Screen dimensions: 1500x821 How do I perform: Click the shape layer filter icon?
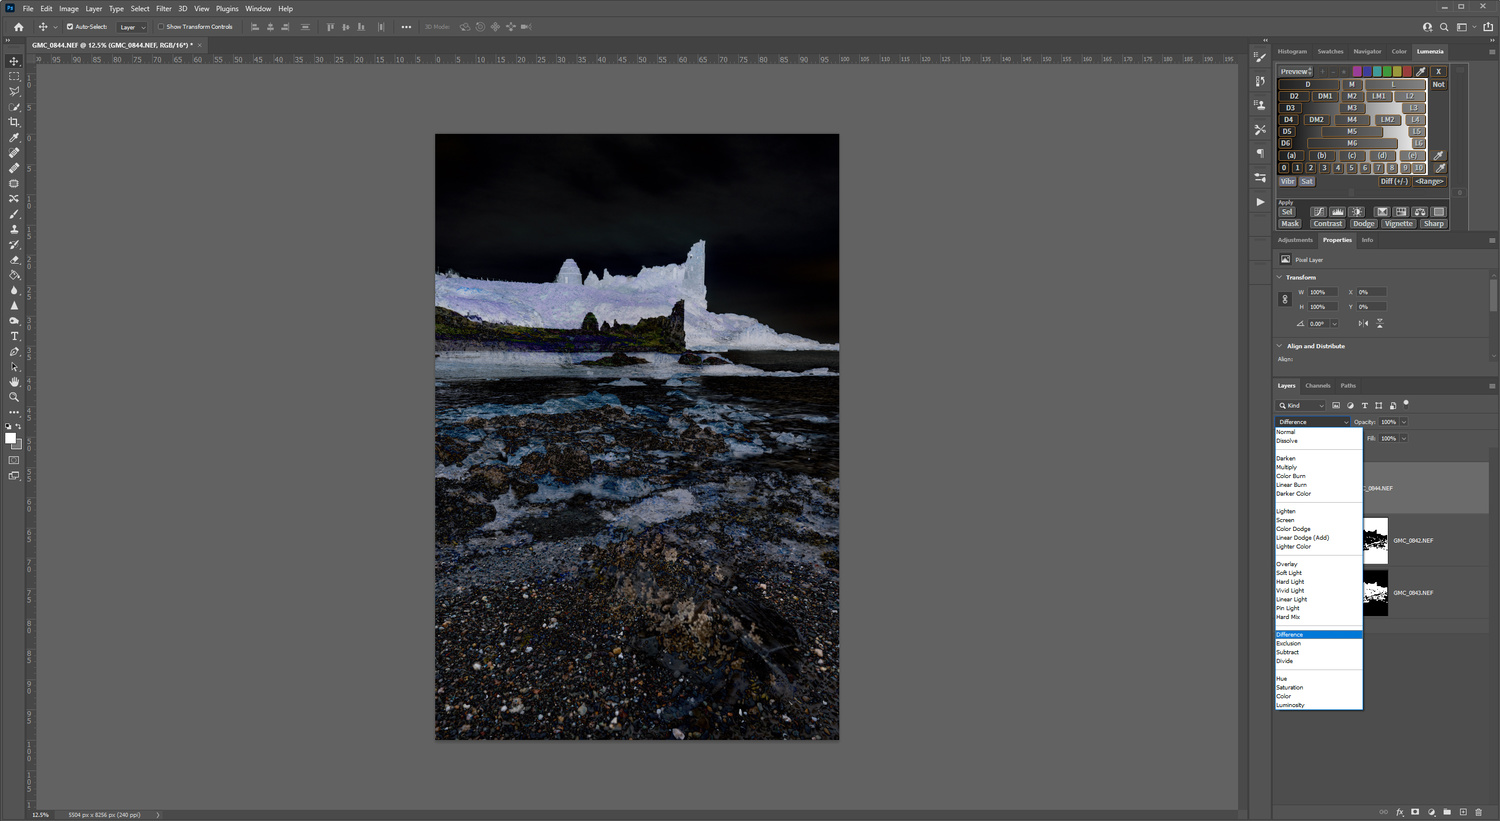1378,405
